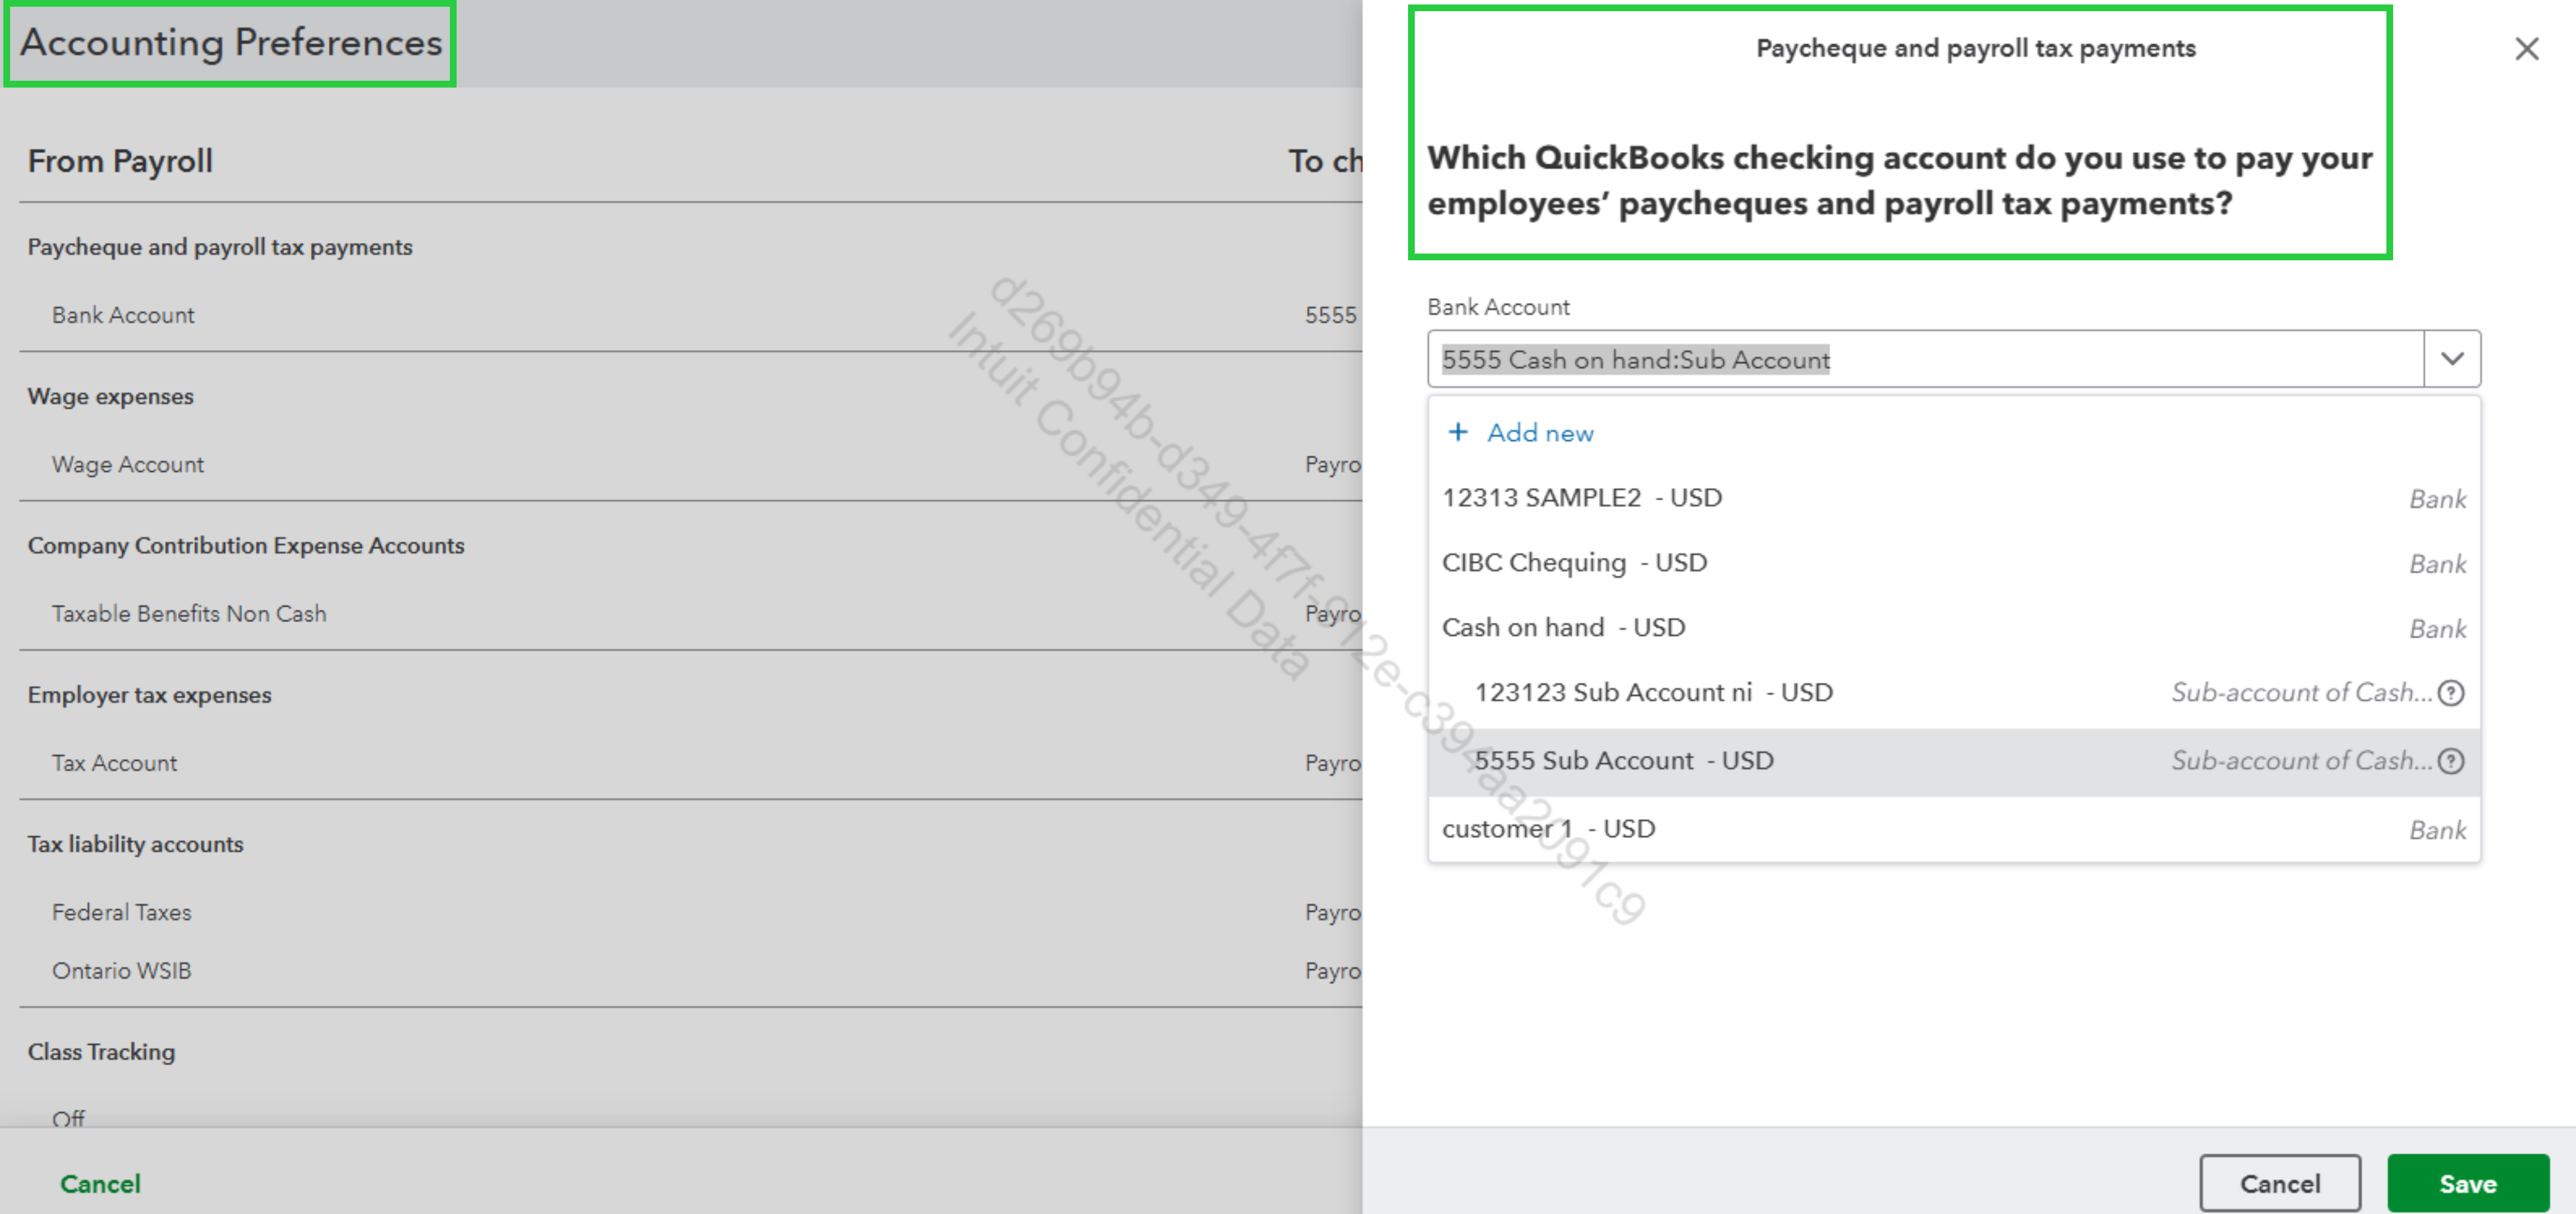The image size is (2576, 1214).
Task: Click the Wage expenses section heading
Action: (x=110, y=396)
